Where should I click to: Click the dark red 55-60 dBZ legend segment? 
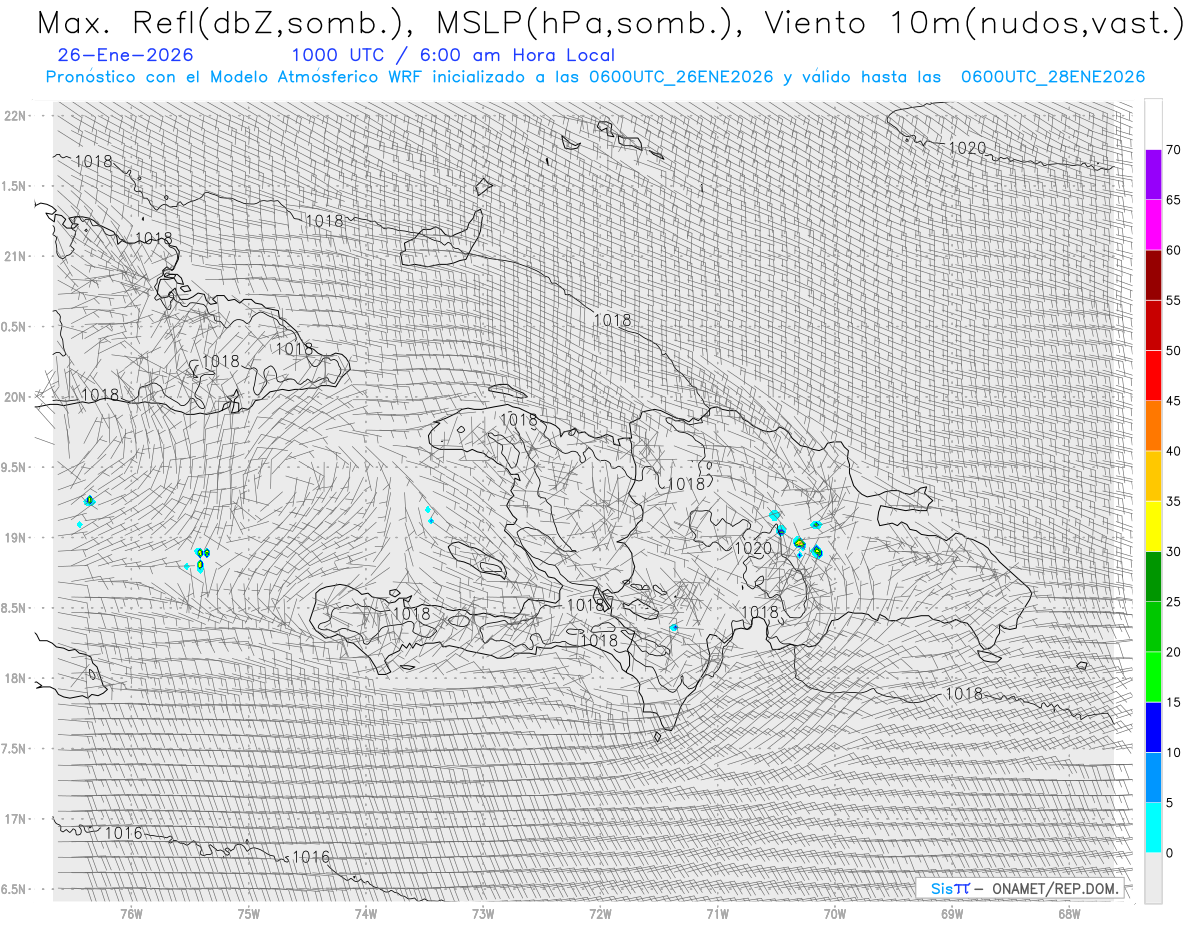click(x=1153, y=275)
